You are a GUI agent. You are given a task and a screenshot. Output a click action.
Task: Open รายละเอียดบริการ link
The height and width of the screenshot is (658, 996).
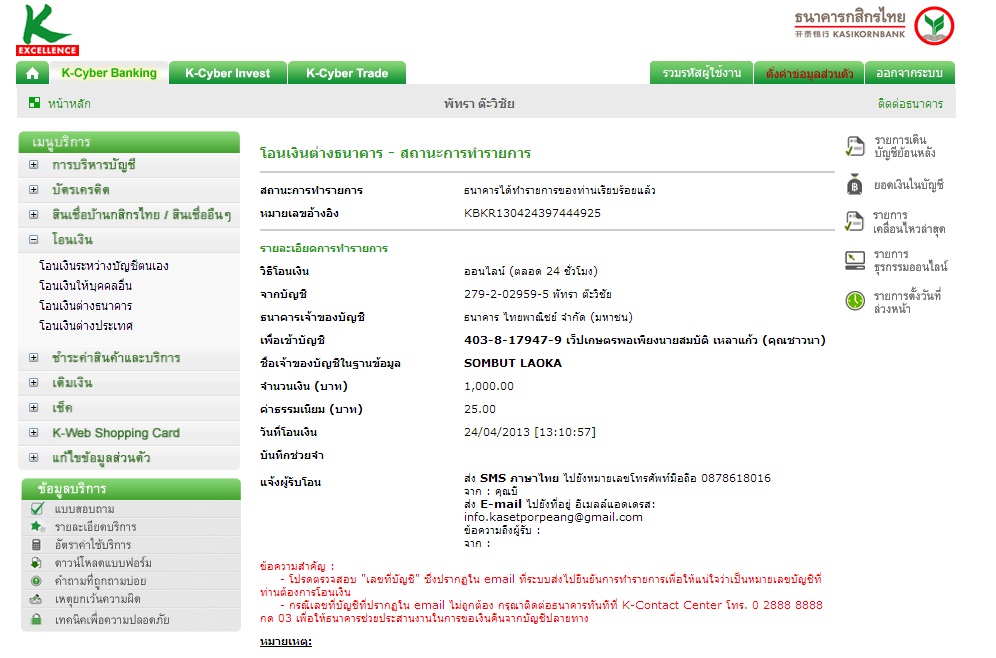point(95,527)
